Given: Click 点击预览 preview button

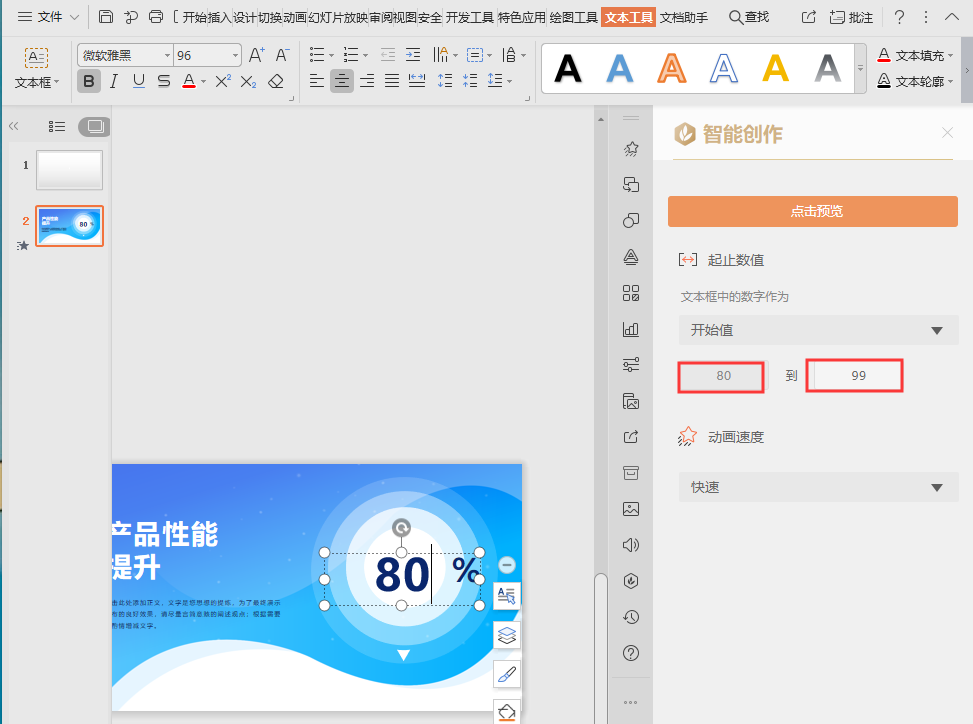Looking at the screenshot, I should (813, 212).
